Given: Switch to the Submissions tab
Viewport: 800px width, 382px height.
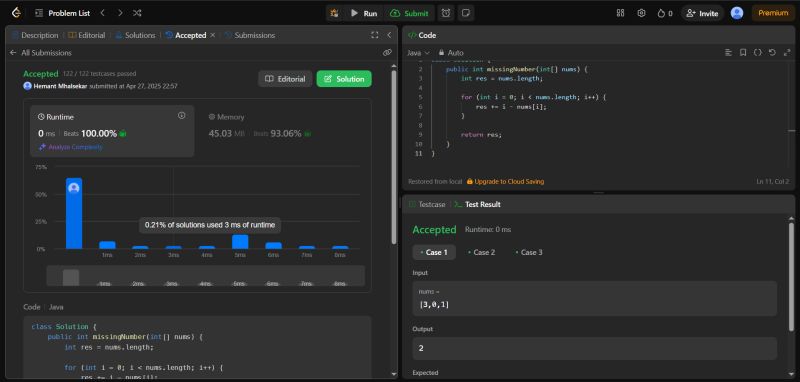Looking at the screenshot, I should [x=250, y=35].
